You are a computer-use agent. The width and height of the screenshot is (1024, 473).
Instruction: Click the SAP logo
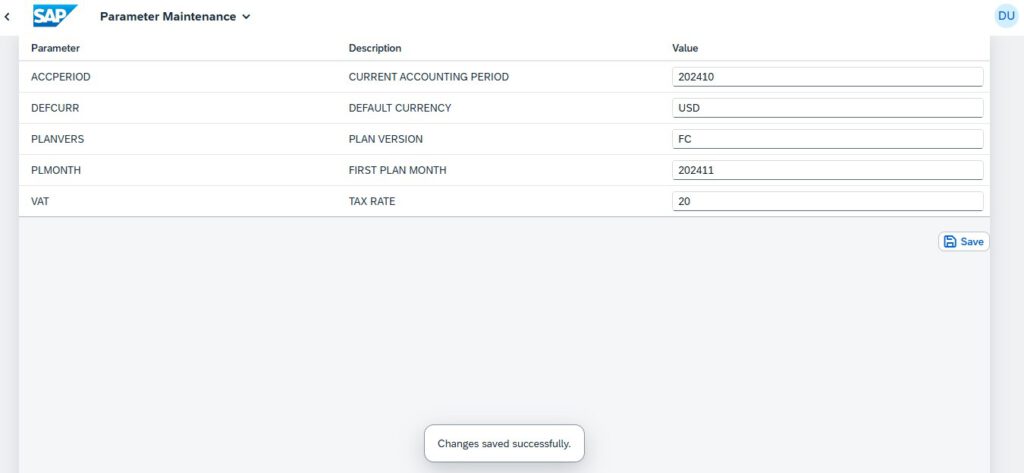[x=55, y=16]
